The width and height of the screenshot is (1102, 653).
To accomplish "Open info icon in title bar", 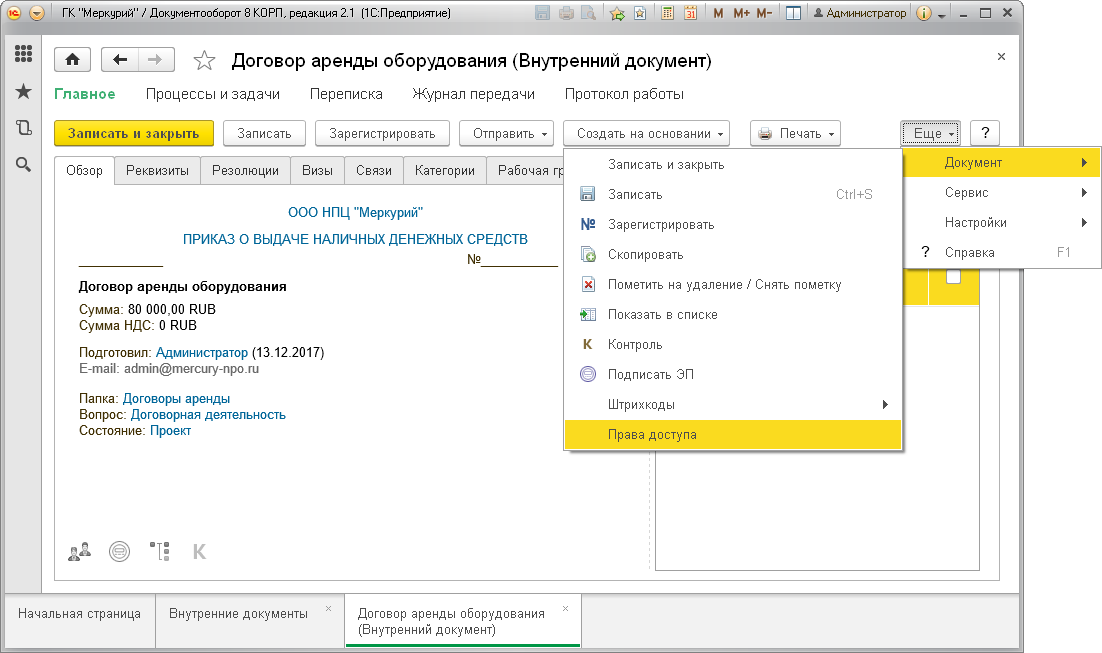I will pos(924,13).
